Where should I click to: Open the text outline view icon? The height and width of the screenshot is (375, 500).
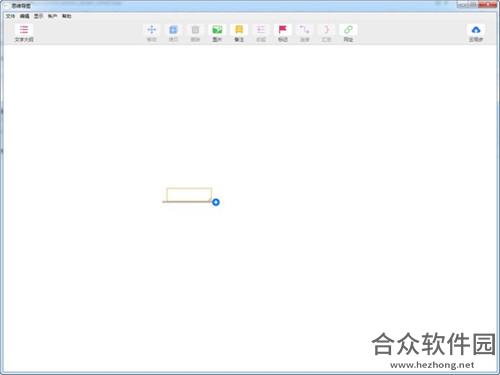24,30
